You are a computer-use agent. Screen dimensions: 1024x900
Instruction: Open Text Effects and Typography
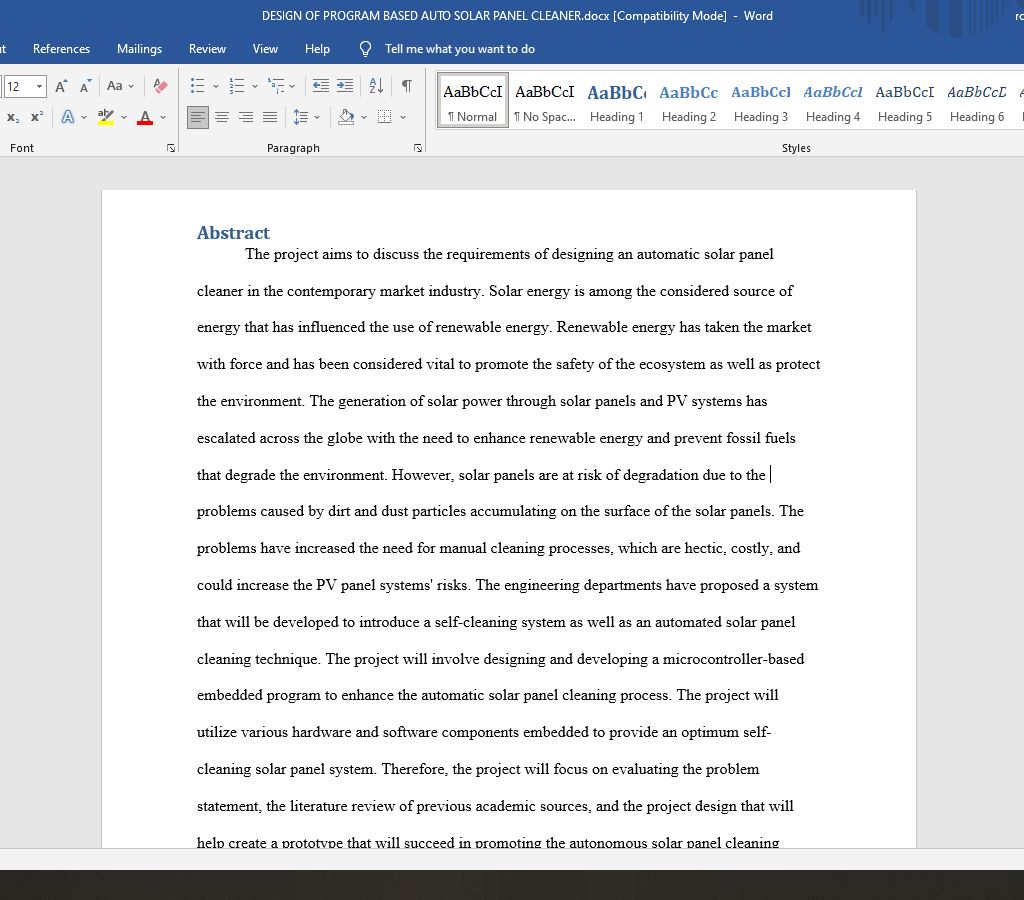[x=67, y=117]
